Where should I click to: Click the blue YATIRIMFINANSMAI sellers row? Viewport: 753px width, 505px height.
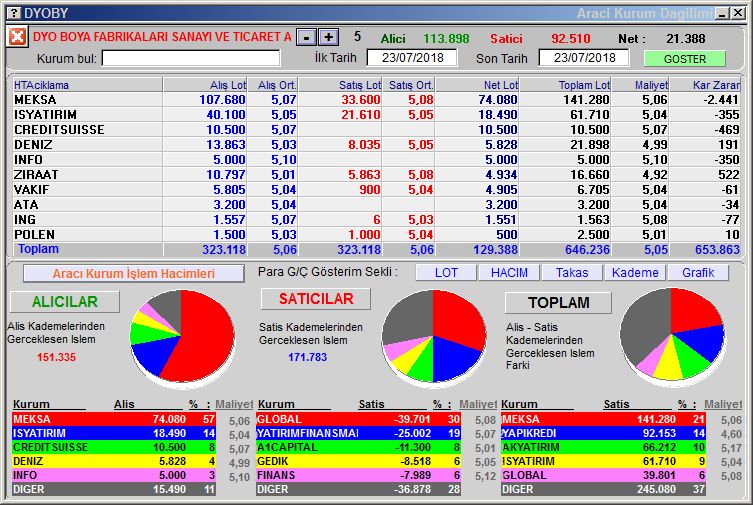358,433
